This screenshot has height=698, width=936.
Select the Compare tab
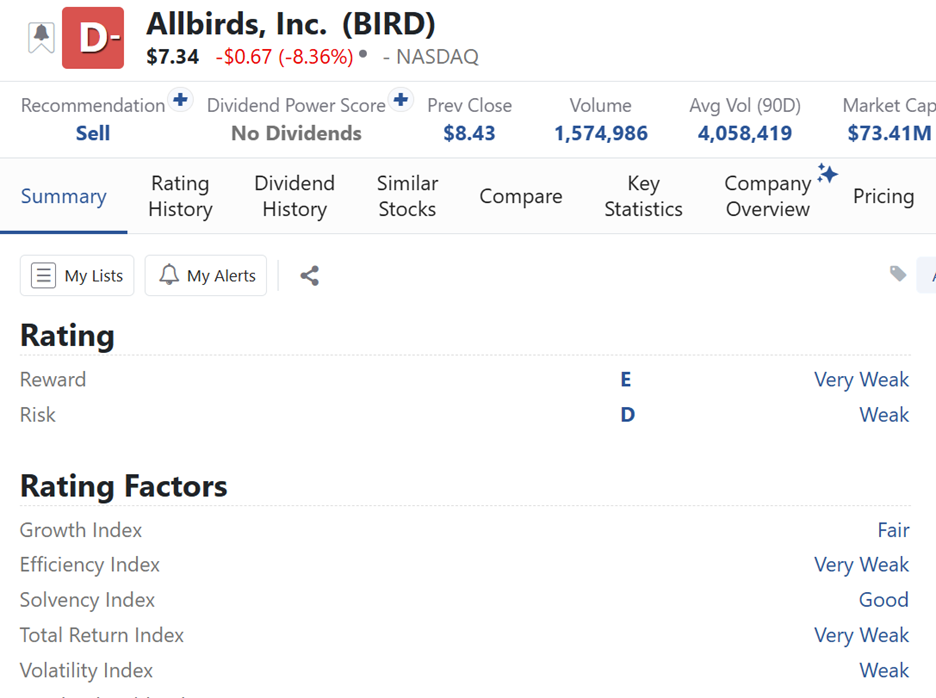click(520, 196)
